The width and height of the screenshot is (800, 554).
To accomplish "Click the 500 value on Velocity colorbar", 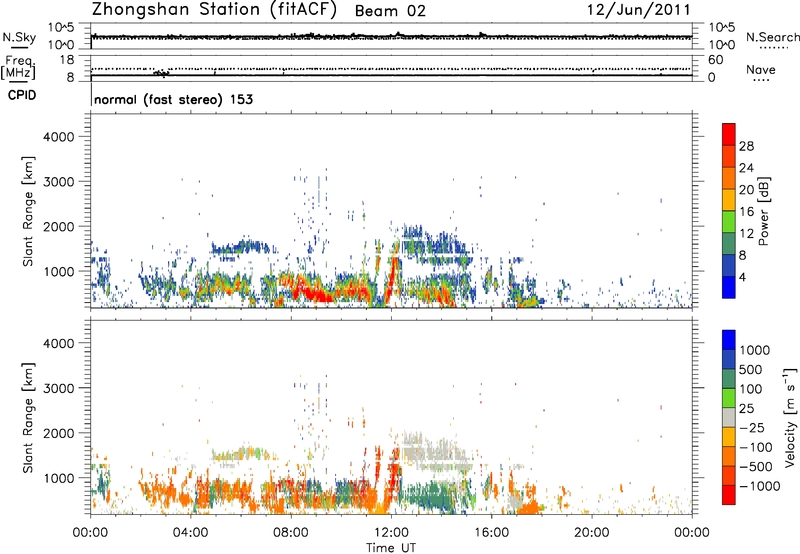I will point(750,370).
